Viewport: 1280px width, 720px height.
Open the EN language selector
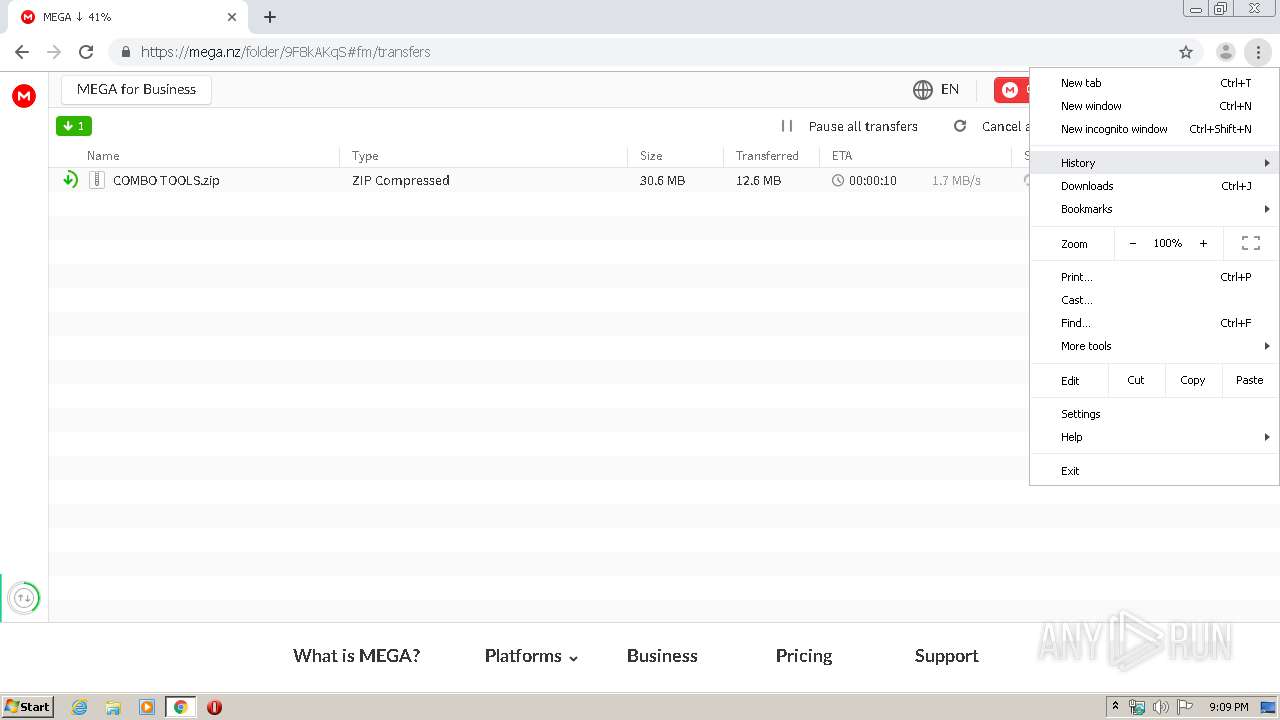click(950, 90)
